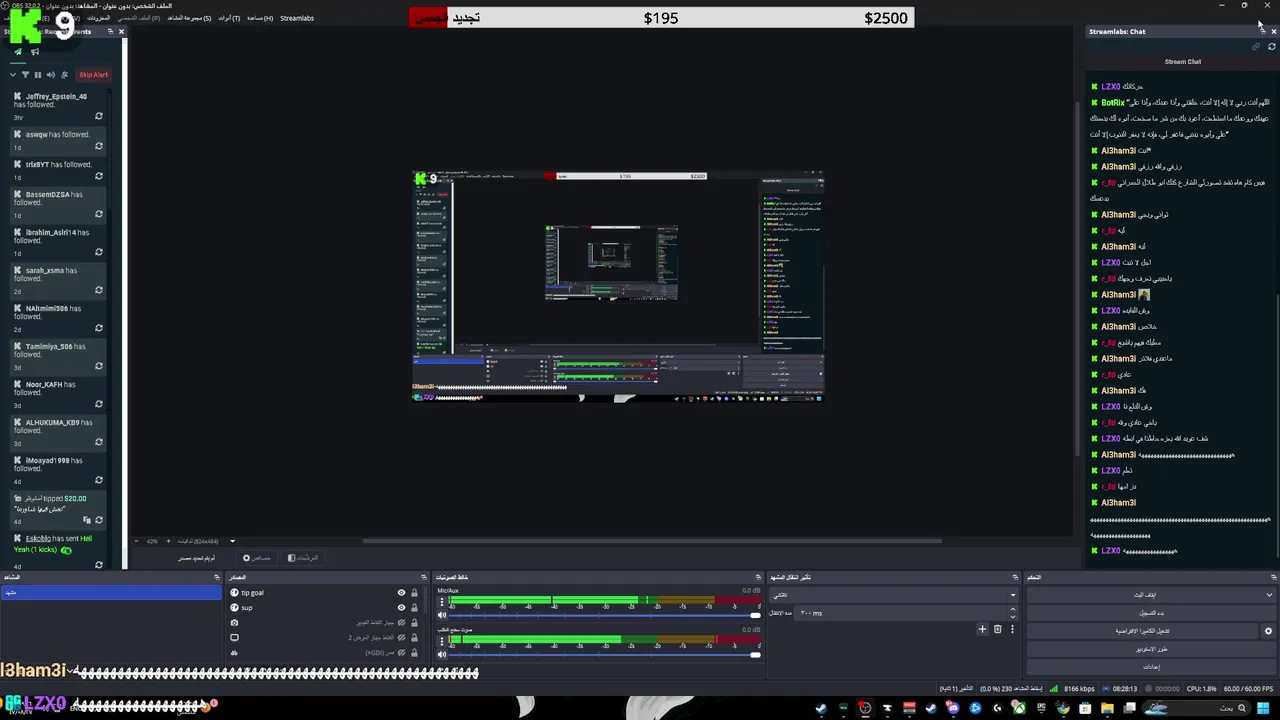Open the أدوات (T) tools menu
The width and height of the screenshot is (1280, 720).
(x=229, y=18)
